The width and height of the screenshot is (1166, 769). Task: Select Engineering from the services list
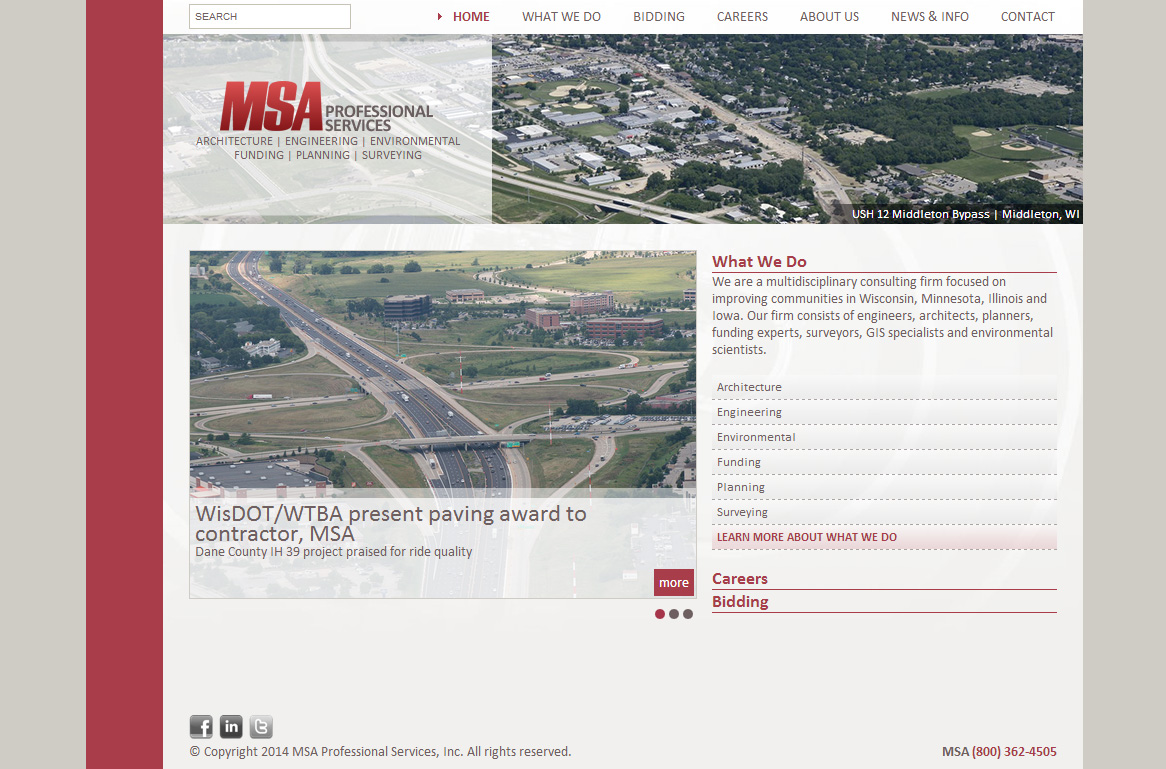pyautogui.click(x=749, y=412)
